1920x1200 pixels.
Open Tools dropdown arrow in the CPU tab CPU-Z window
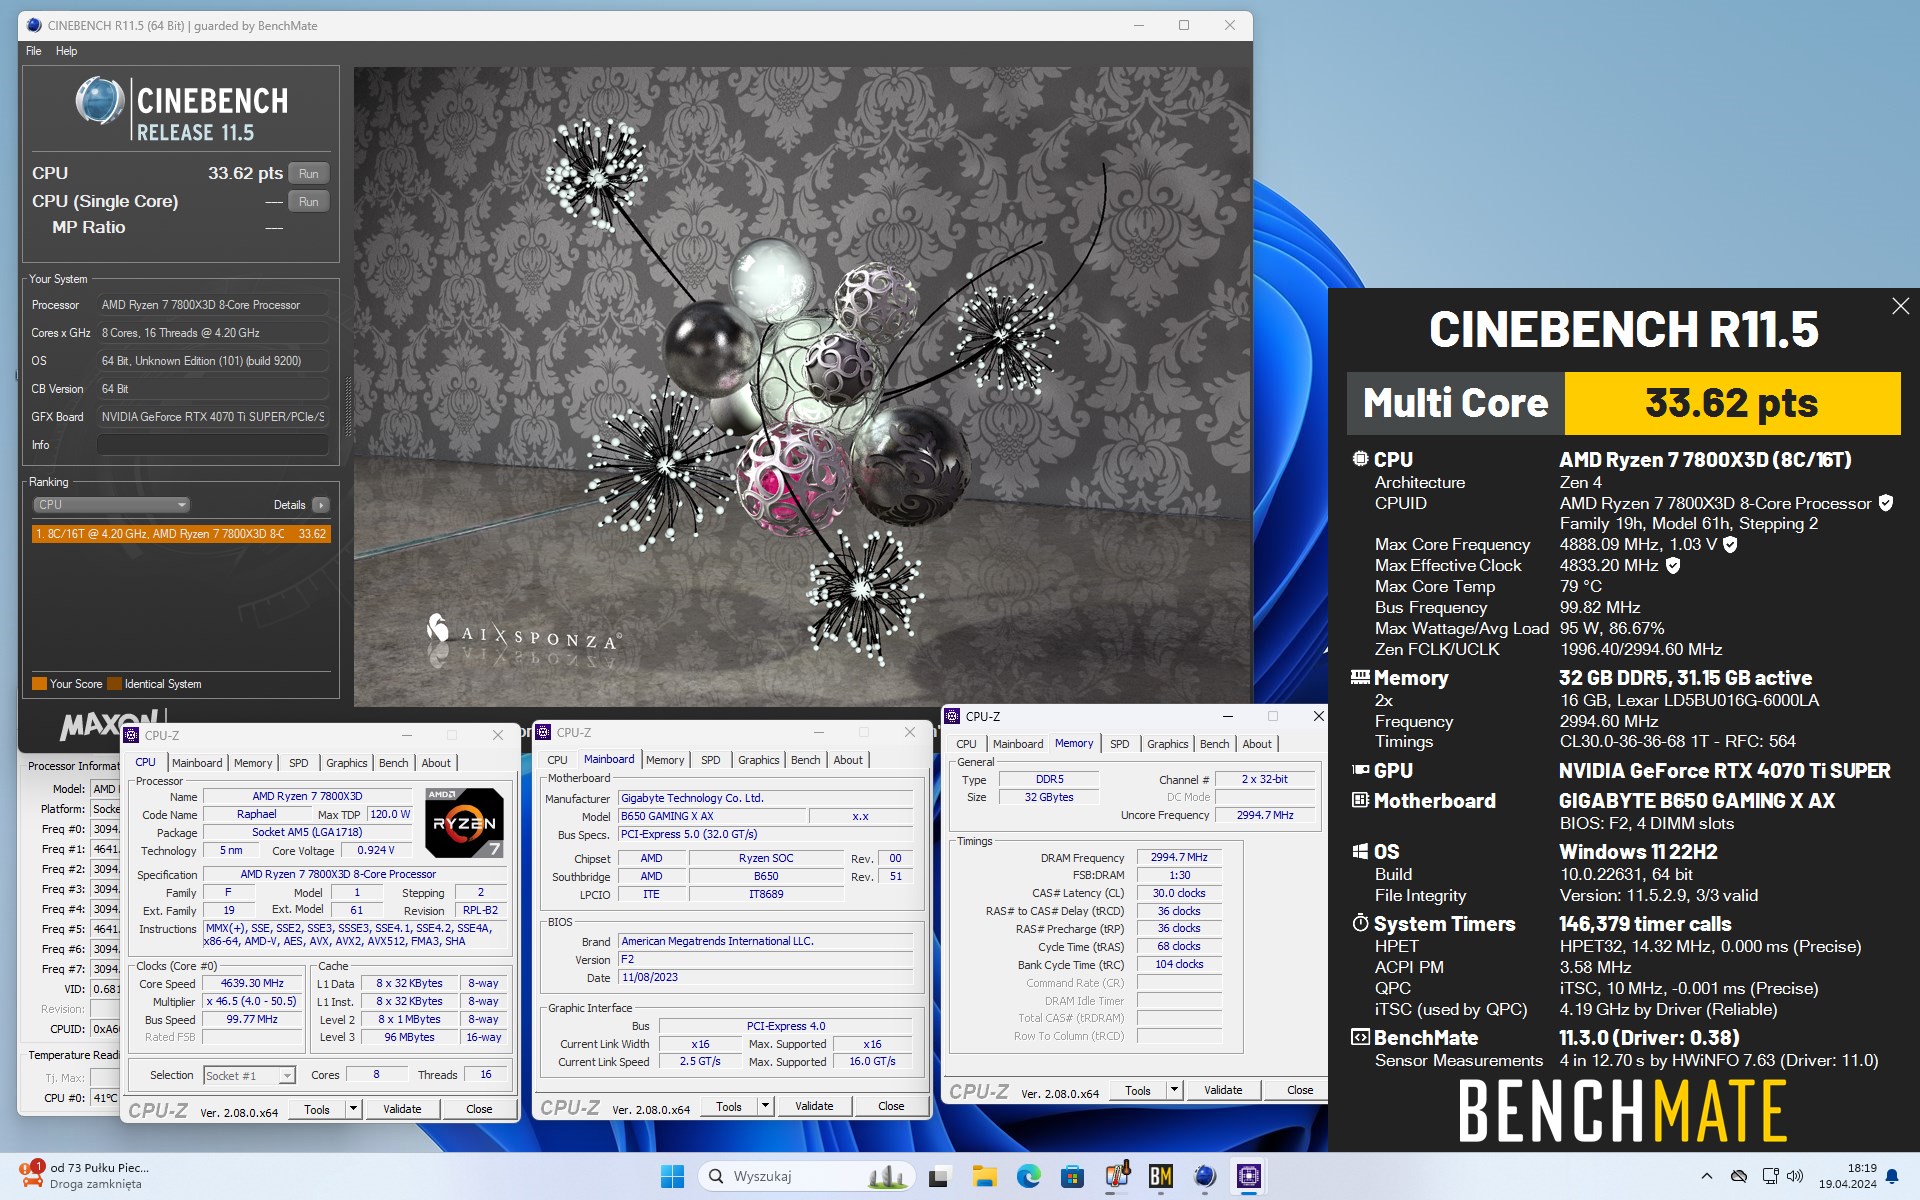pyautogui.click(x=353, y=1109)
